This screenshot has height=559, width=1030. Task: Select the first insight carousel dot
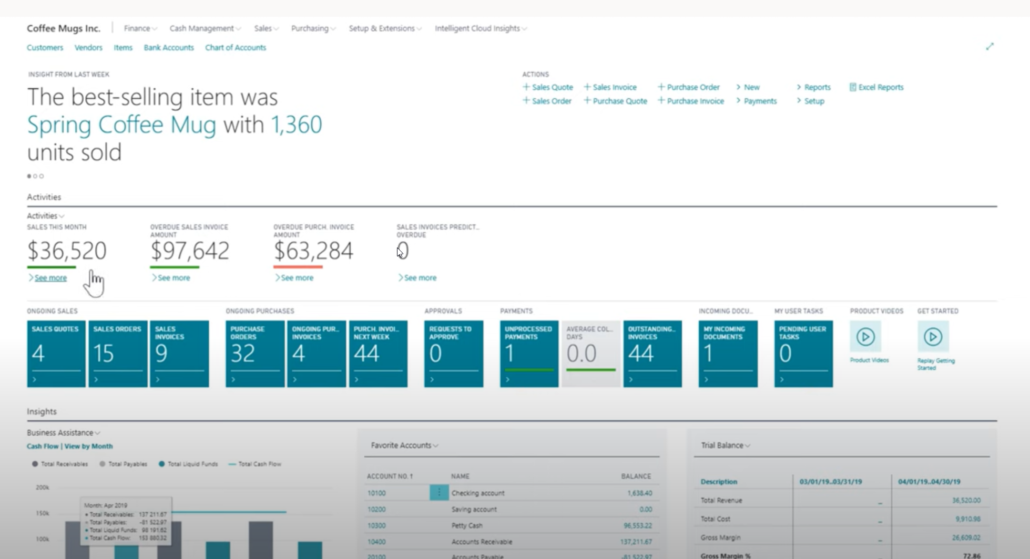point(29,176)
